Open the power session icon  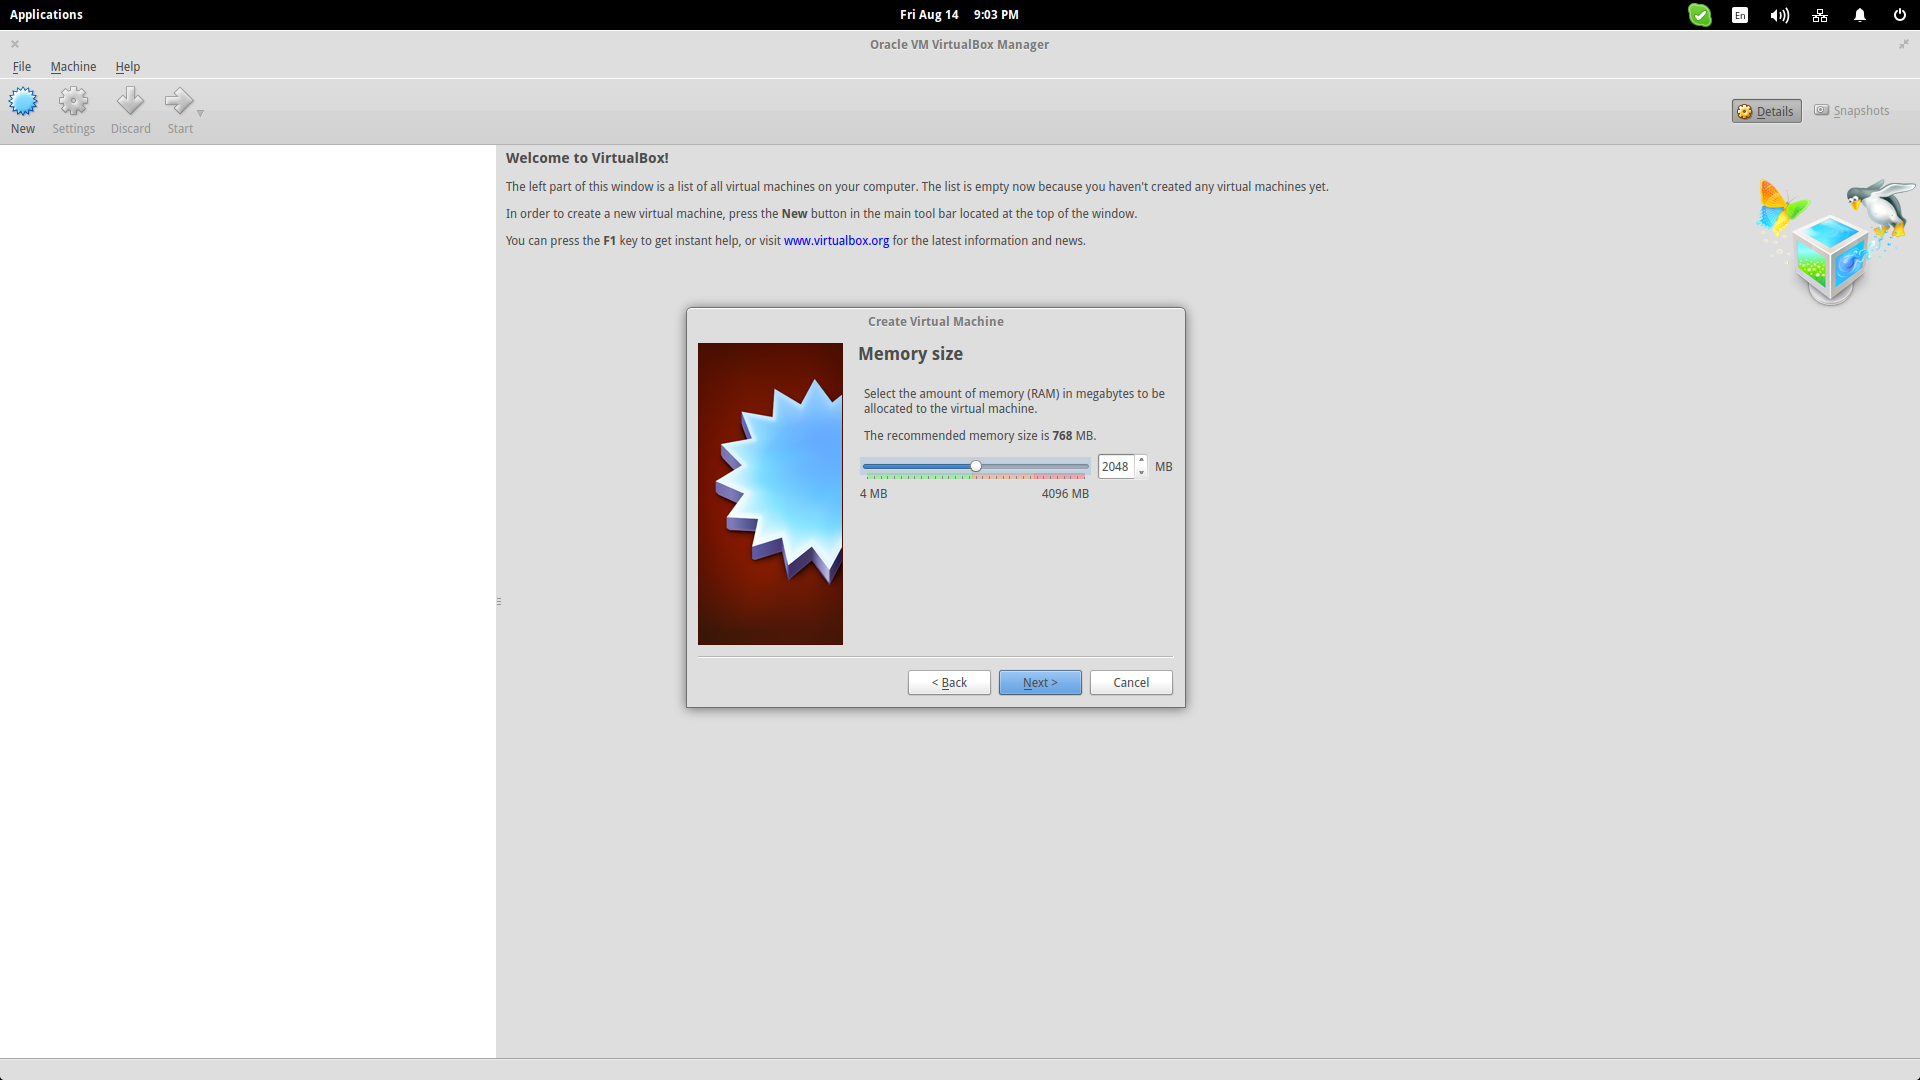(1900, 15)
